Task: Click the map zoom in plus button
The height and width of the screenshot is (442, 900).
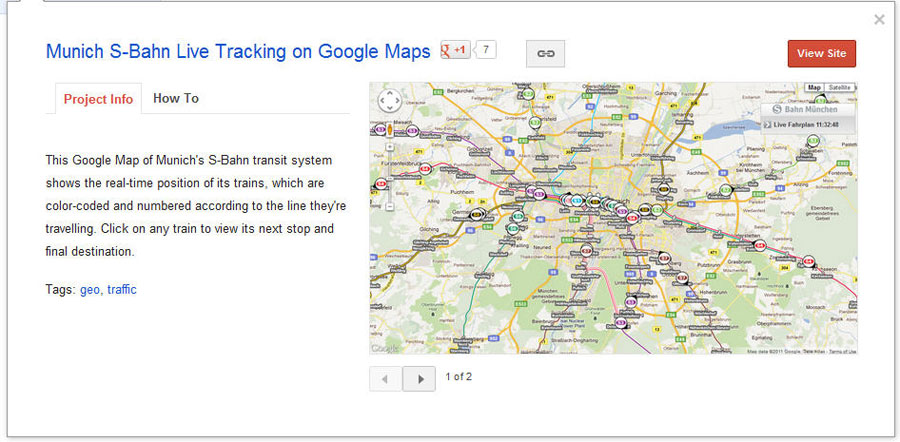Action: (390, 147)
